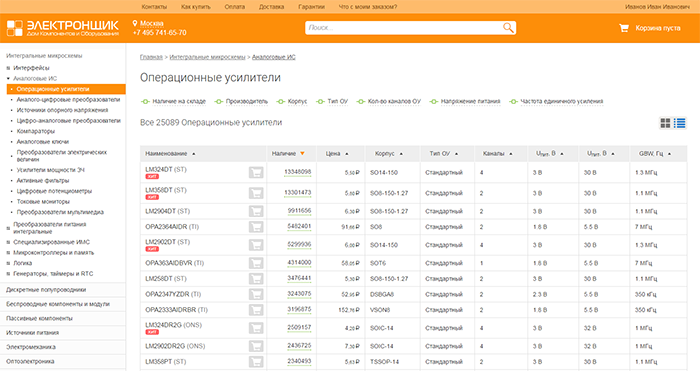The height and width of the screenshot is (371, 700).
Task: Click Интегральные микросхемы breadcrumb link
Action: pos(208,57)
